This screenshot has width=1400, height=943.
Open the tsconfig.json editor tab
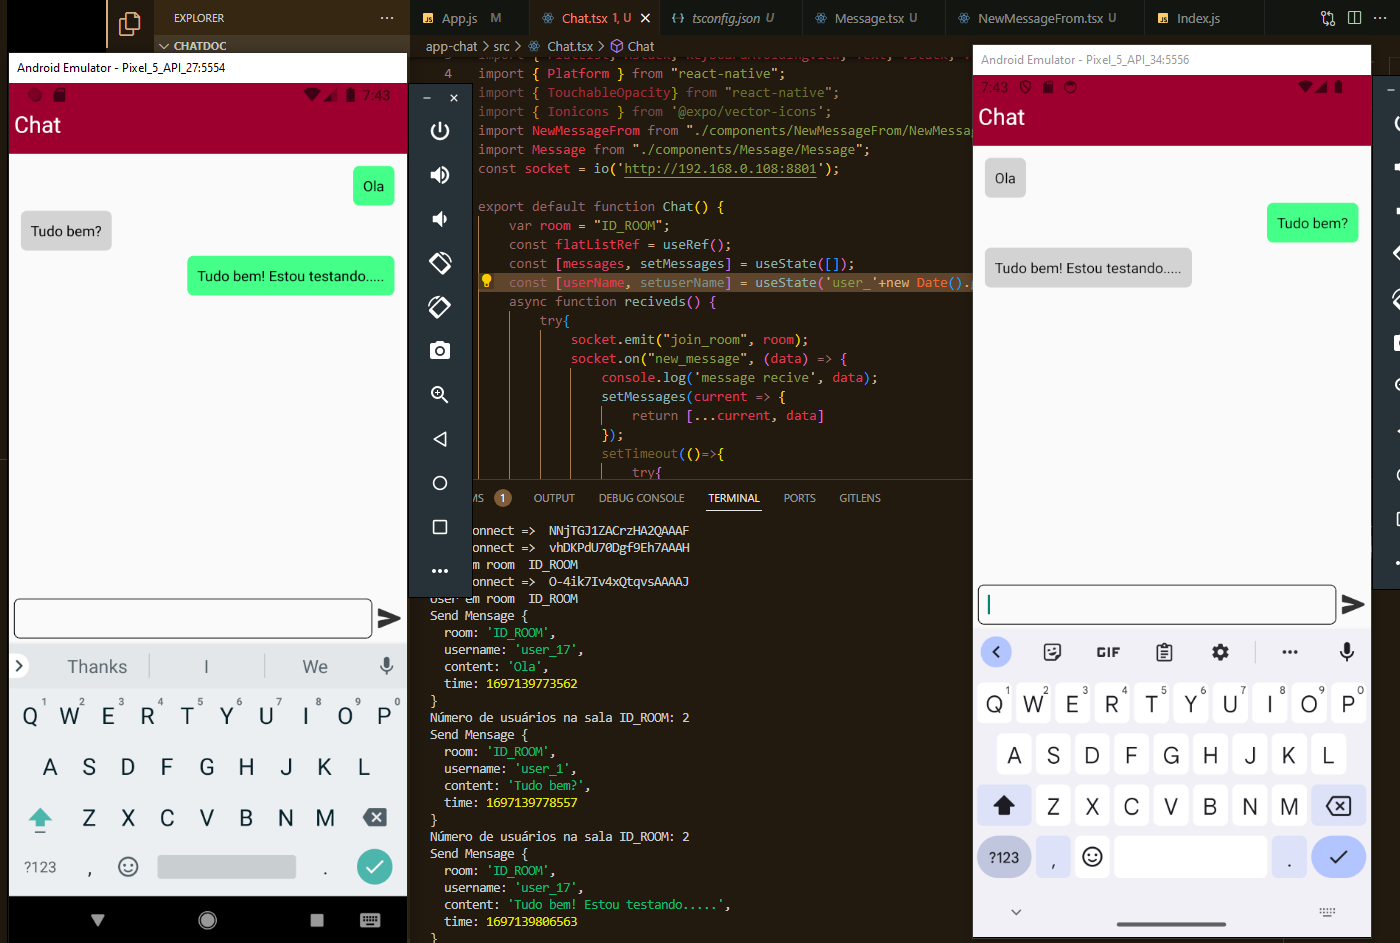pos(724,18)
